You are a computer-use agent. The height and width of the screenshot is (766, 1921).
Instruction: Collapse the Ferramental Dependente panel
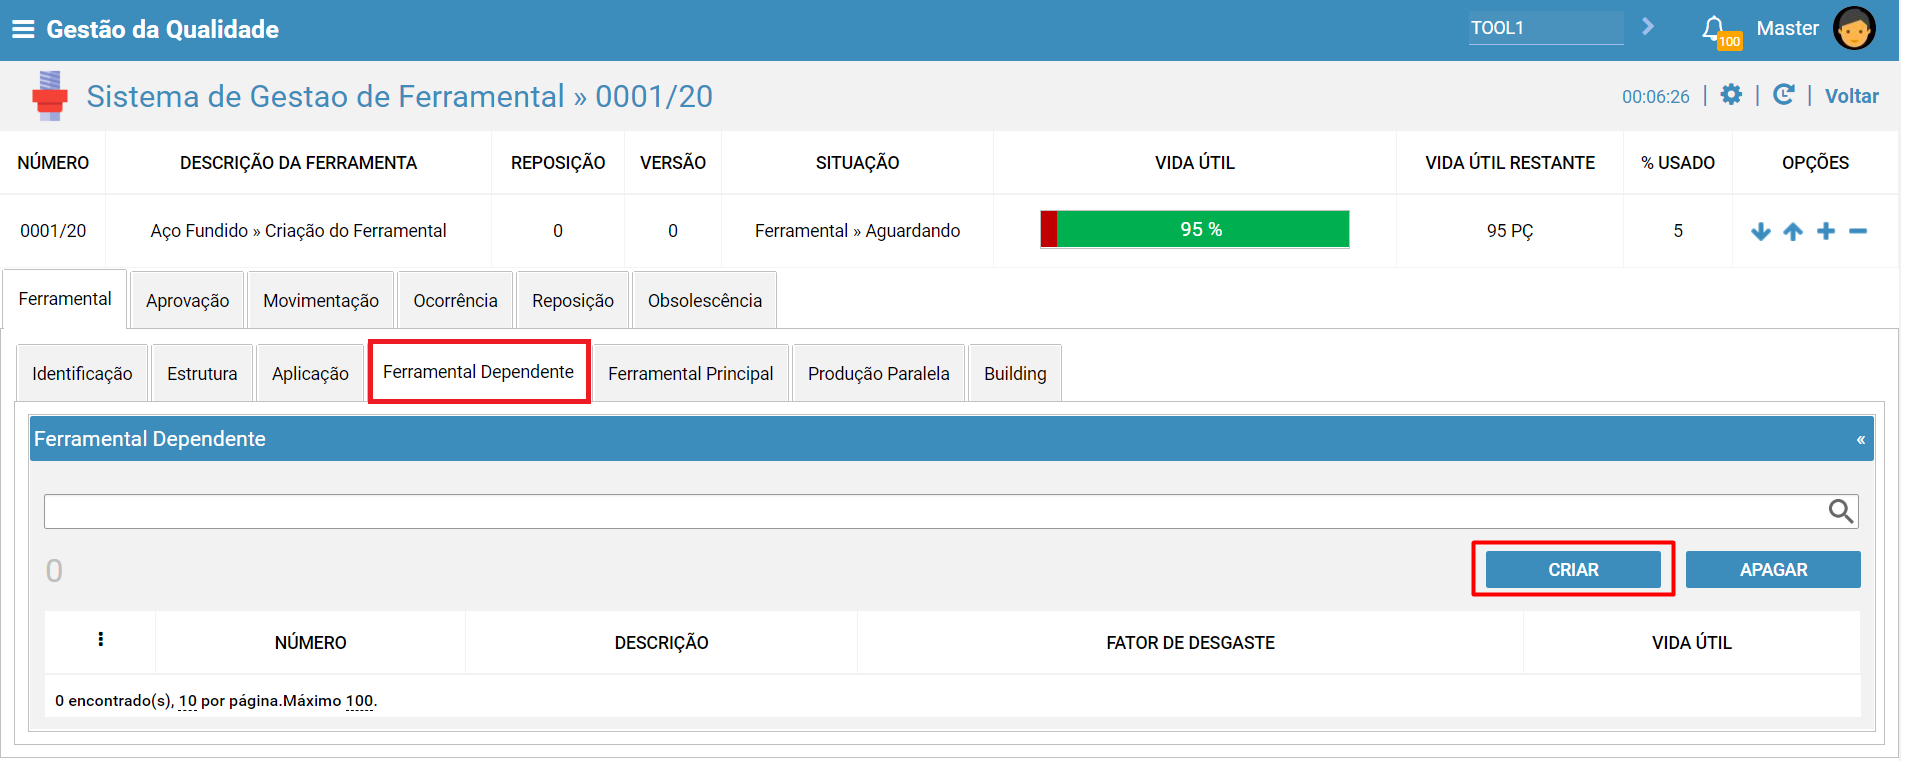(1861, 440)
